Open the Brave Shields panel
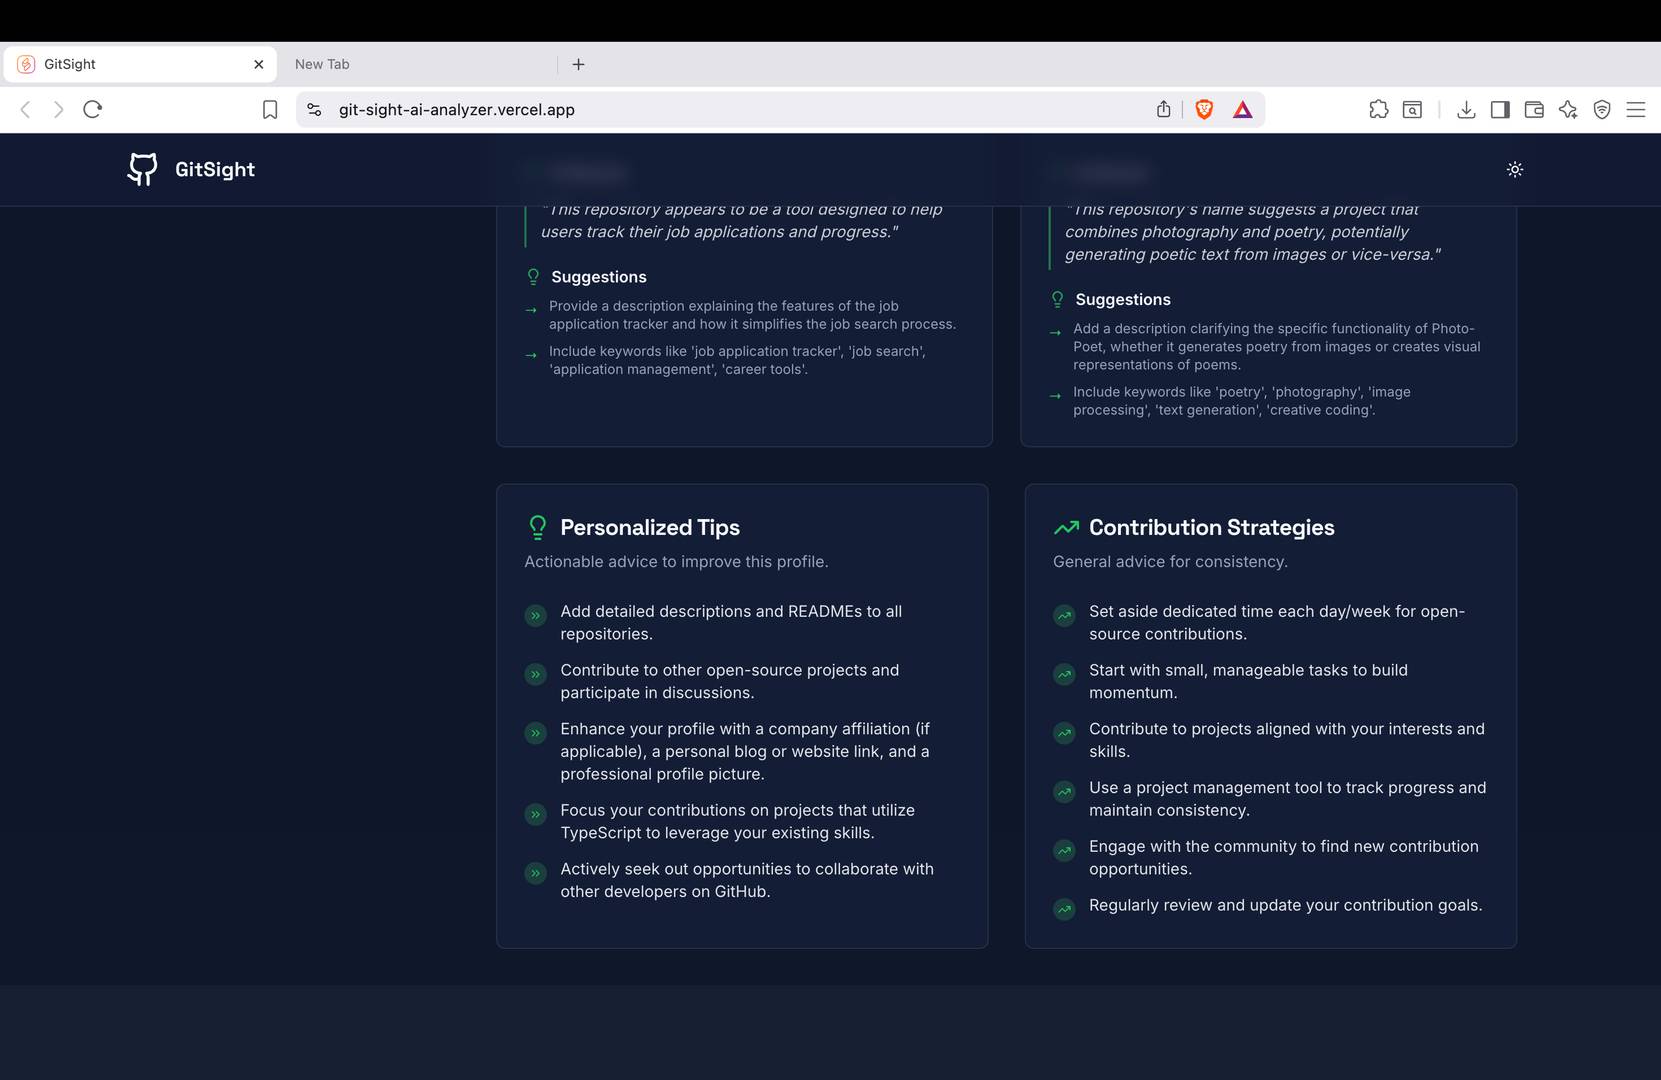The height and width of the screenshot is (1080, 1661). pyautogui.click(x=1203, y=109)
